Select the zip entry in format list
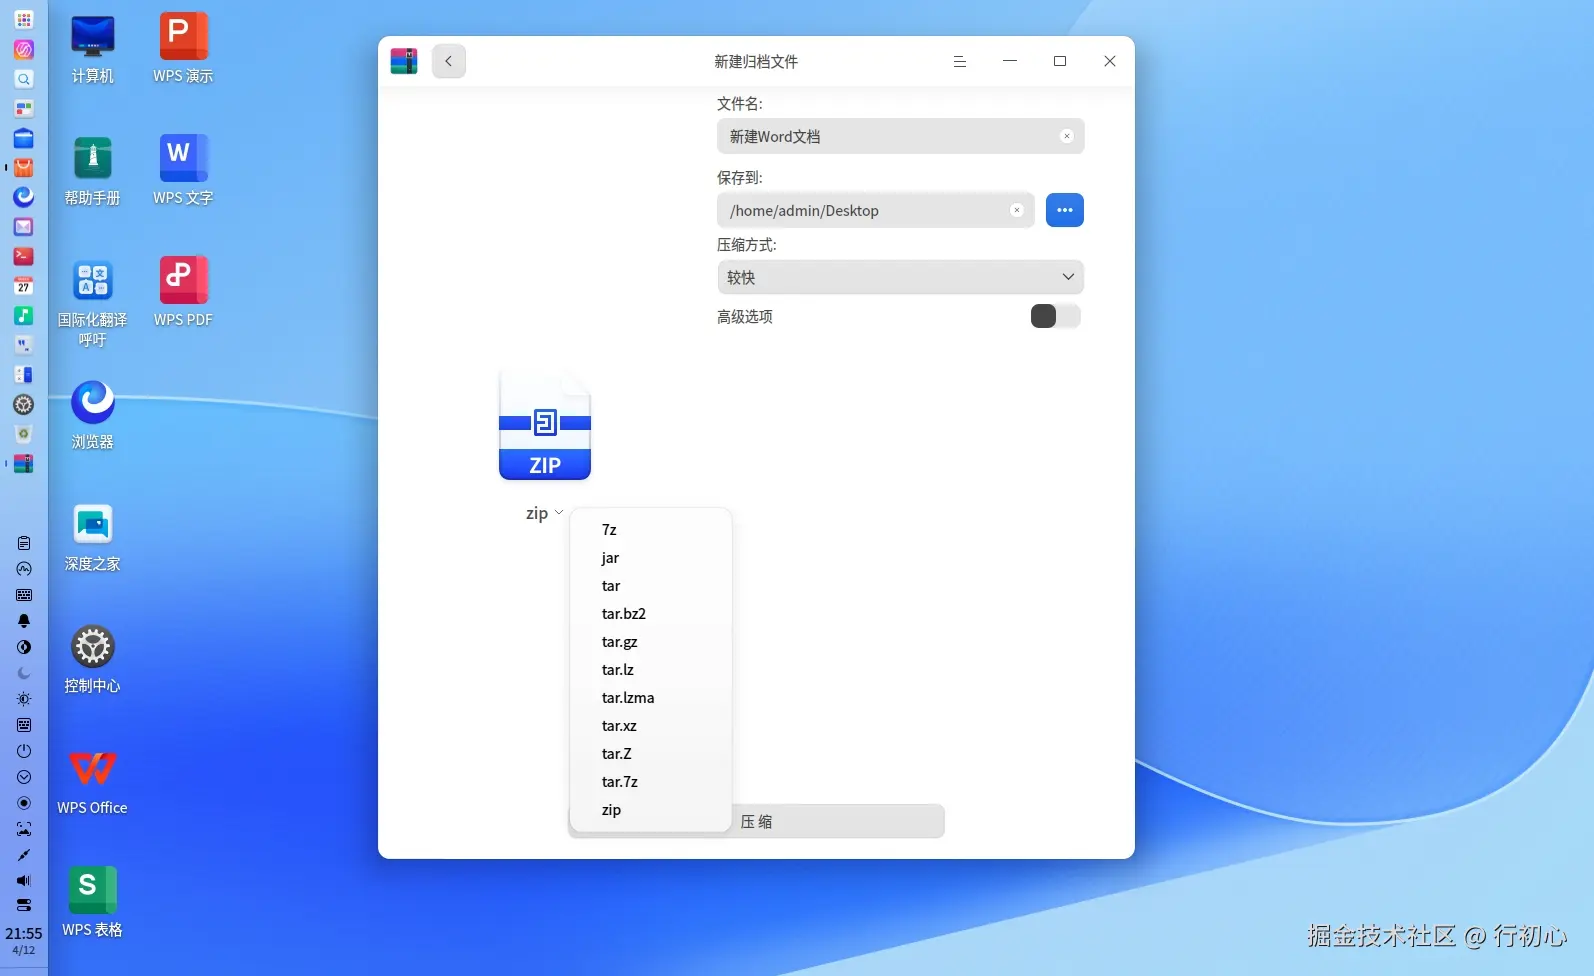Viewport: 1594px width, 976px height. pos(651,810)
